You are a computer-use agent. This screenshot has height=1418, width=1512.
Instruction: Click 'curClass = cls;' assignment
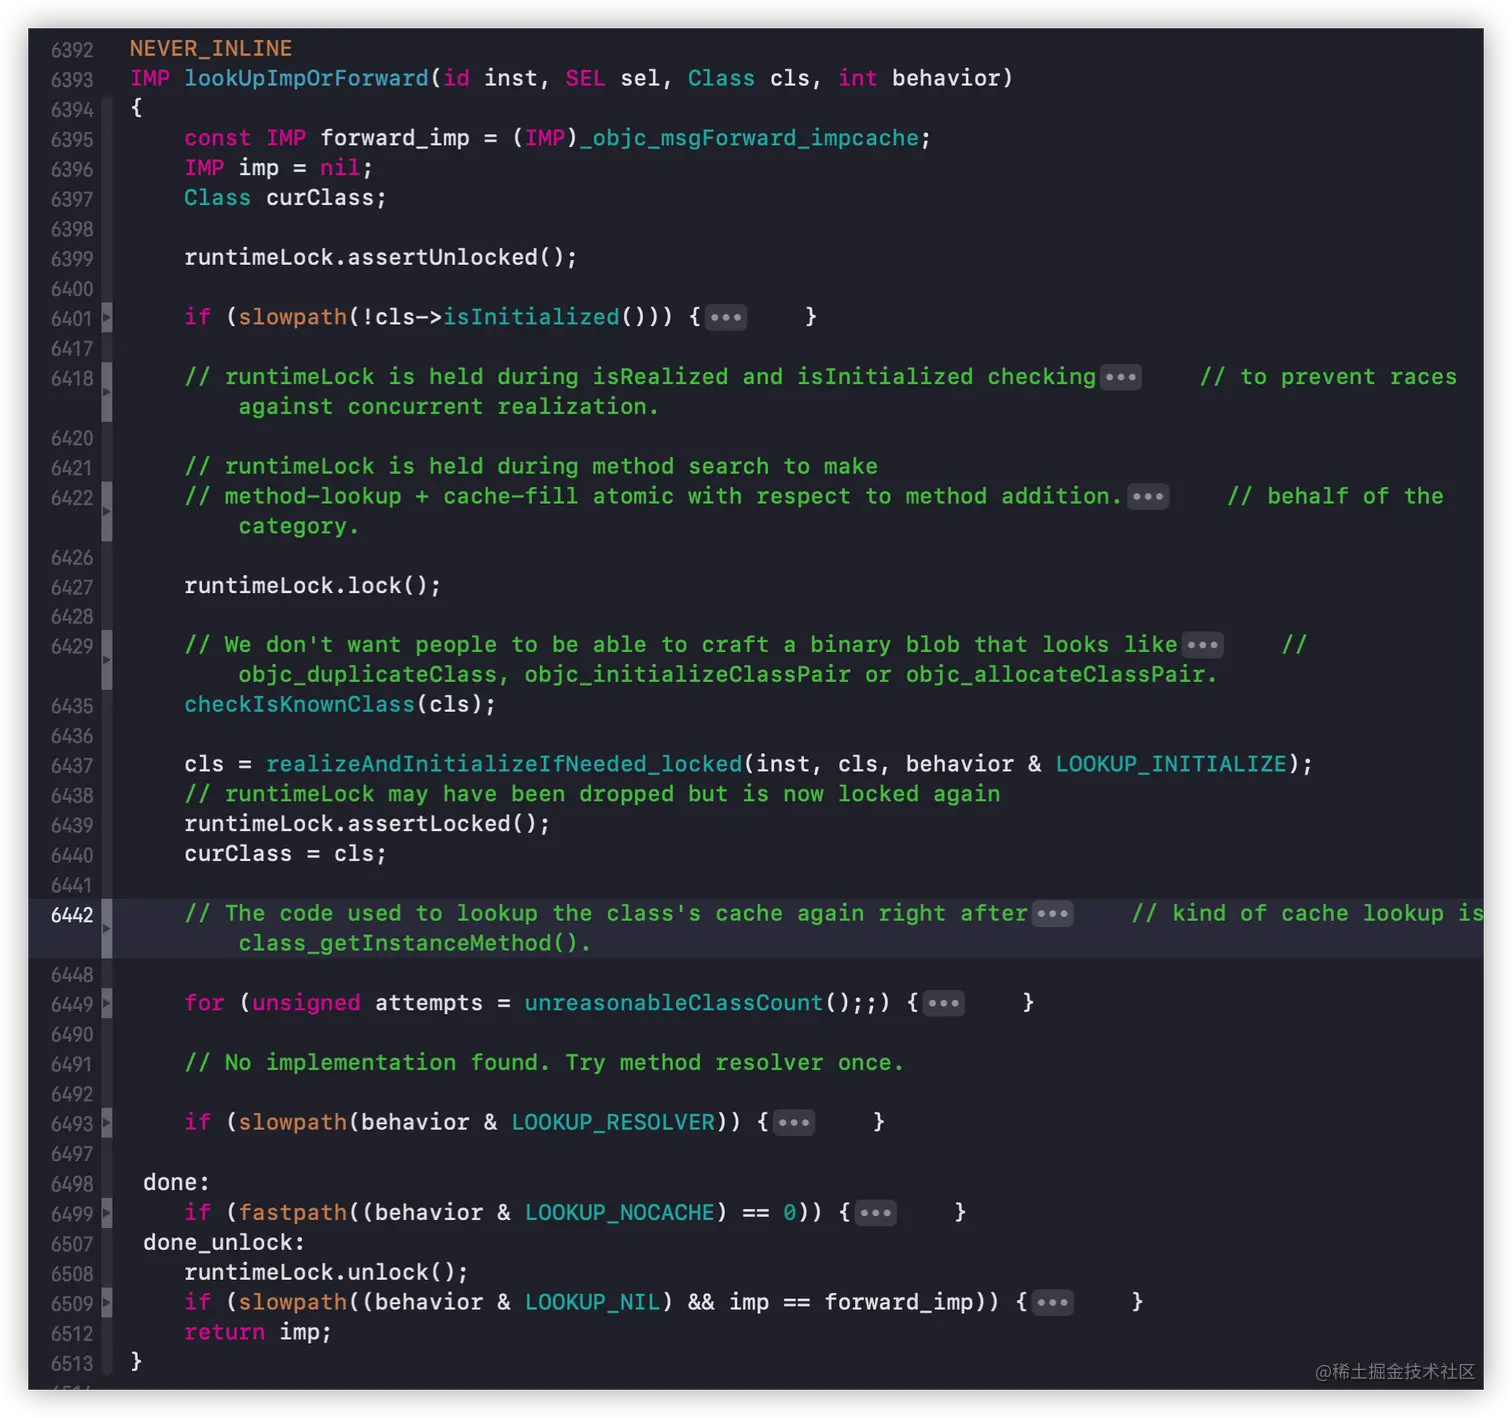tap(285, 855)
